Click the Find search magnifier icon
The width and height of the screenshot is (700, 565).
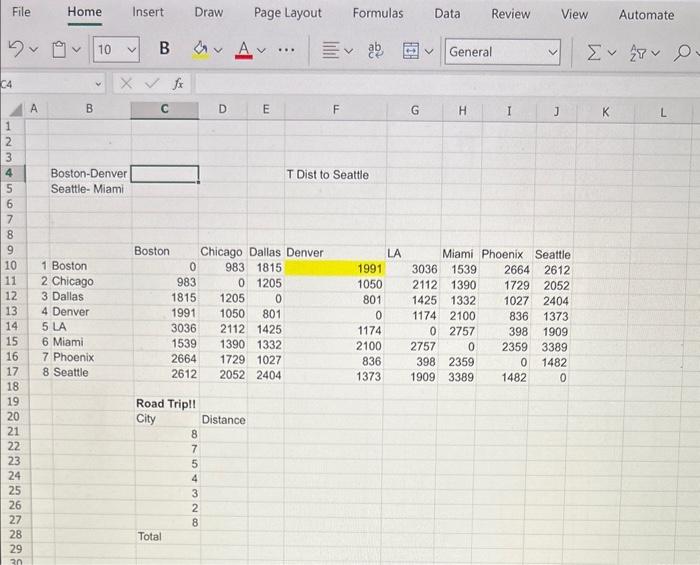coord(682,53)
